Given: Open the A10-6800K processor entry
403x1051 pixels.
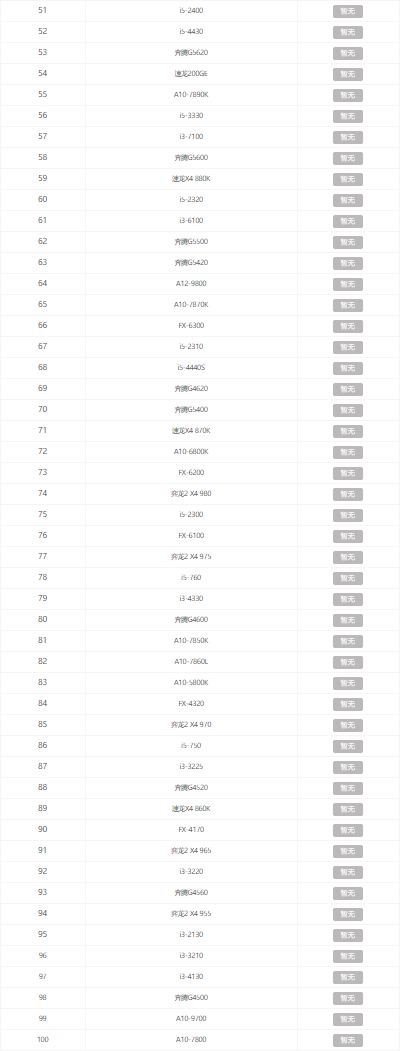Looking at the screenshot, I should (191, 451).
